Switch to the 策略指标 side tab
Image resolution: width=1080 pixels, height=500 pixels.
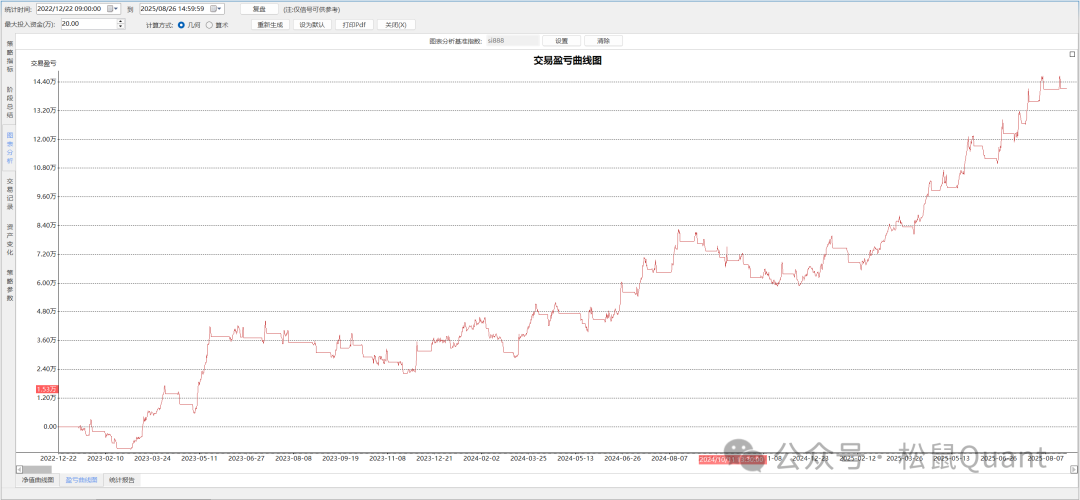click(10, 58)
